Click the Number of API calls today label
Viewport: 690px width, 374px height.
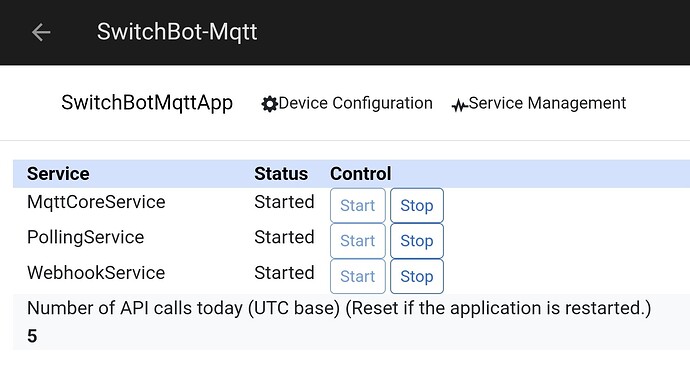(339, 308)
